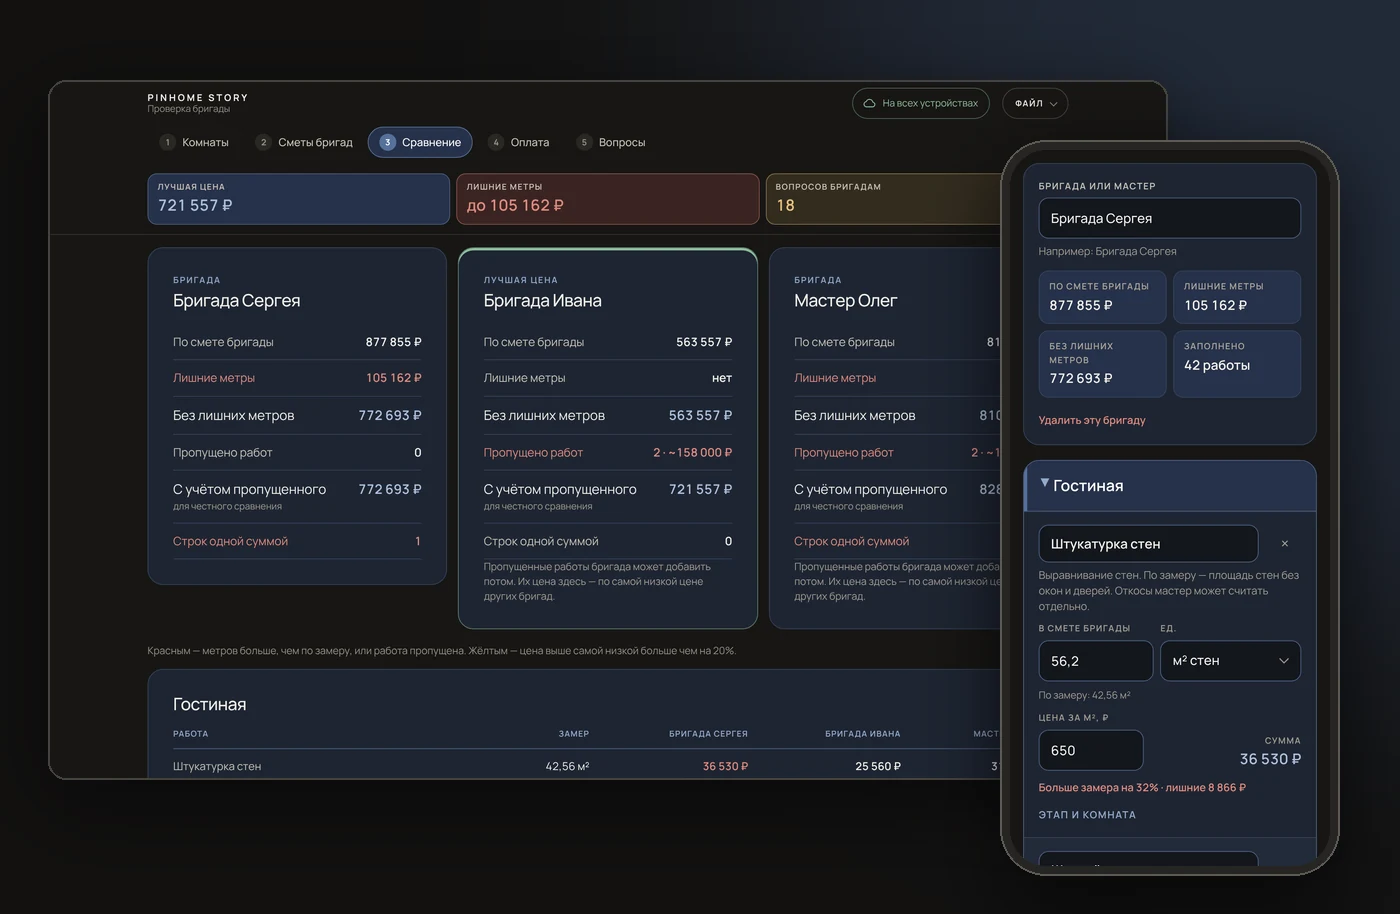Click red "Строк одной суммой" in Sergey's card
Image resolution: width=1400 pixels, height=914 pixels.
230,541
